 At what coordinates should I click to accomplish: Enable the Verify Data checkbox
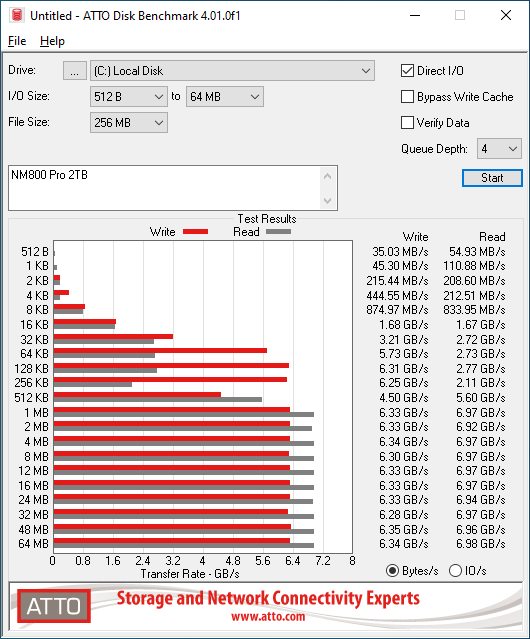click(407, 123)
